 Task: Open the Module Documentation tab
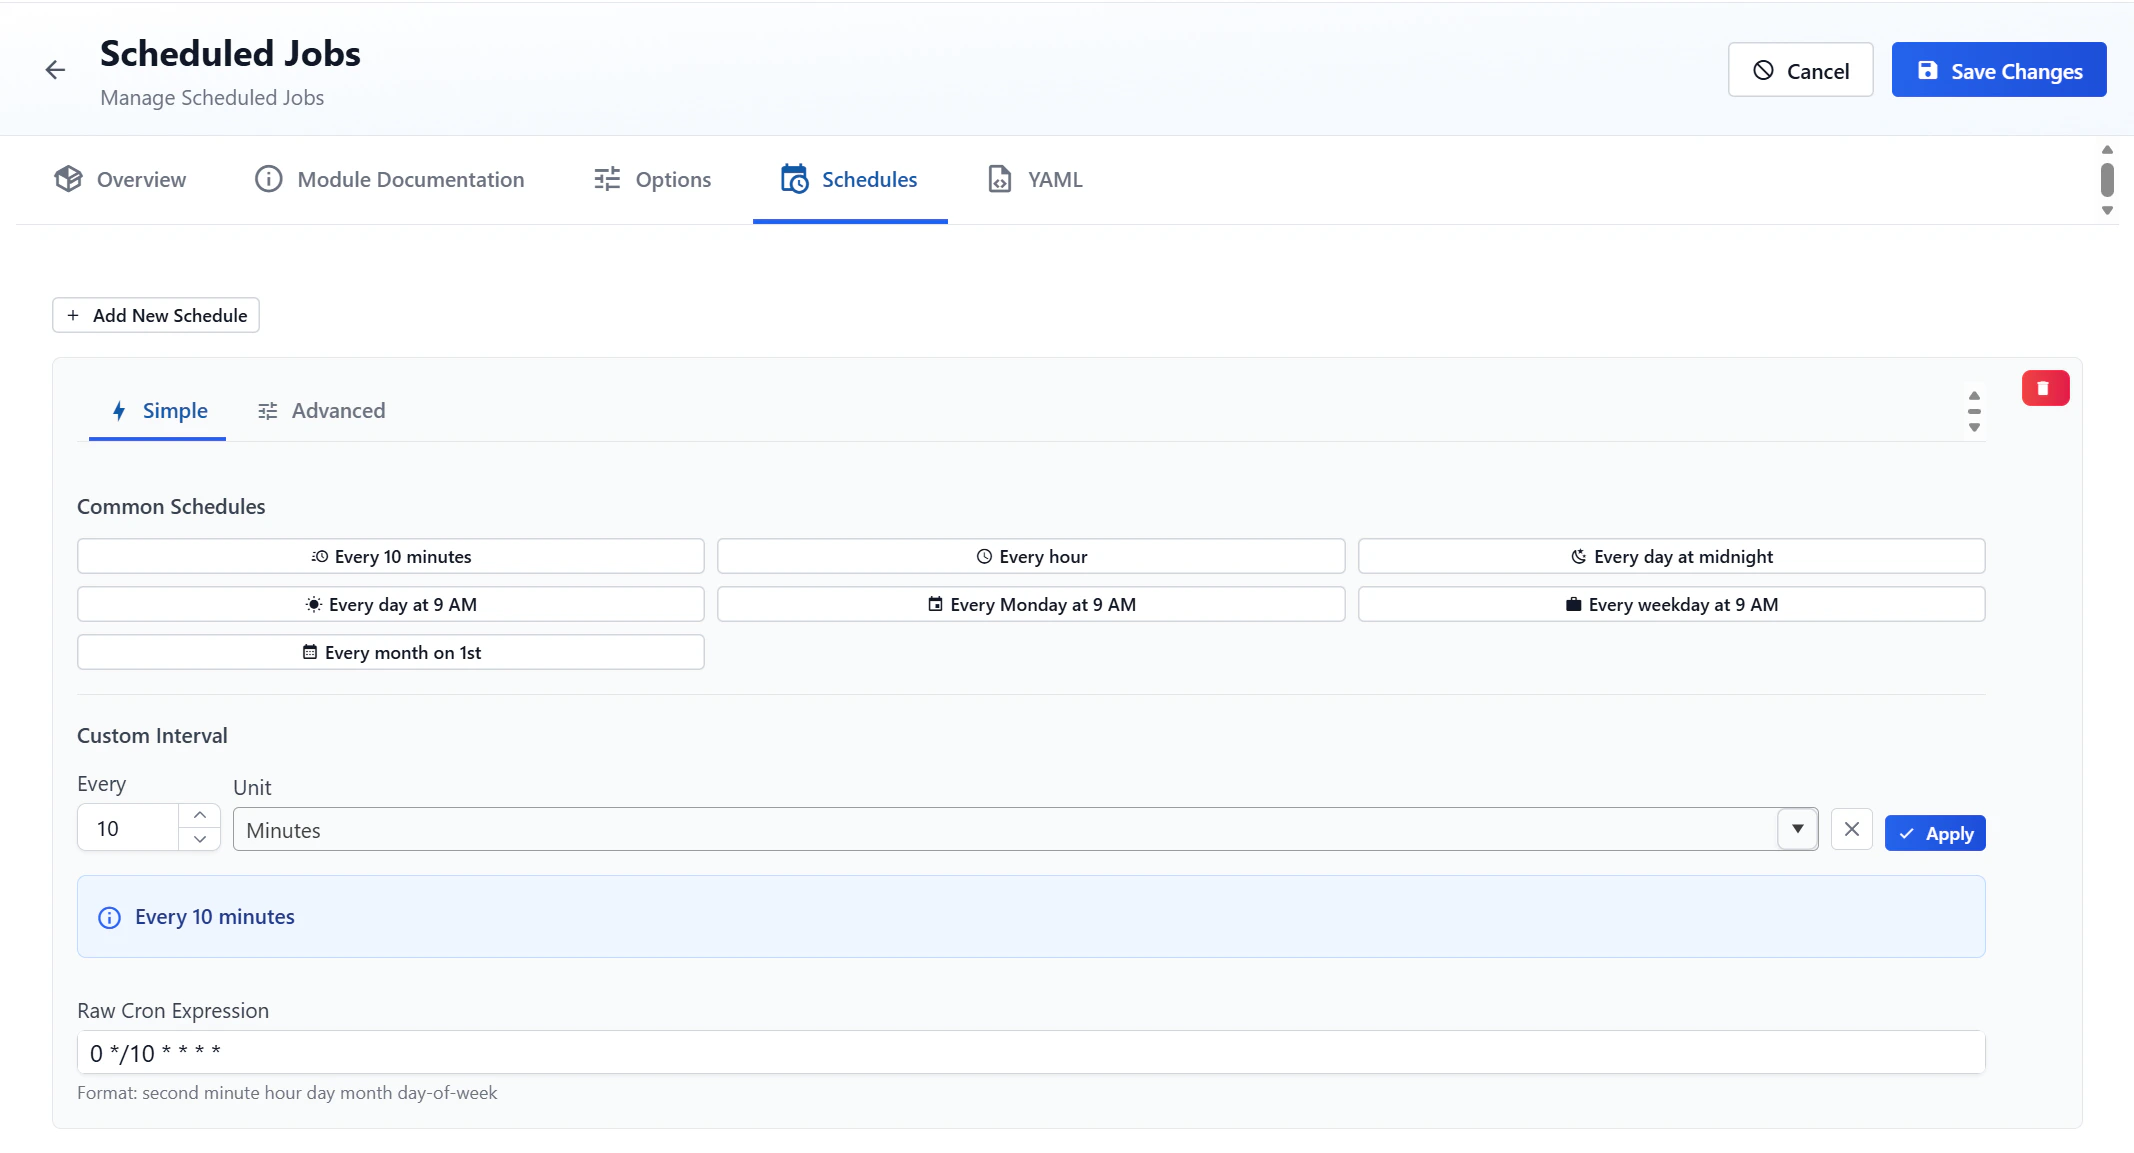[x=389, y=180]
